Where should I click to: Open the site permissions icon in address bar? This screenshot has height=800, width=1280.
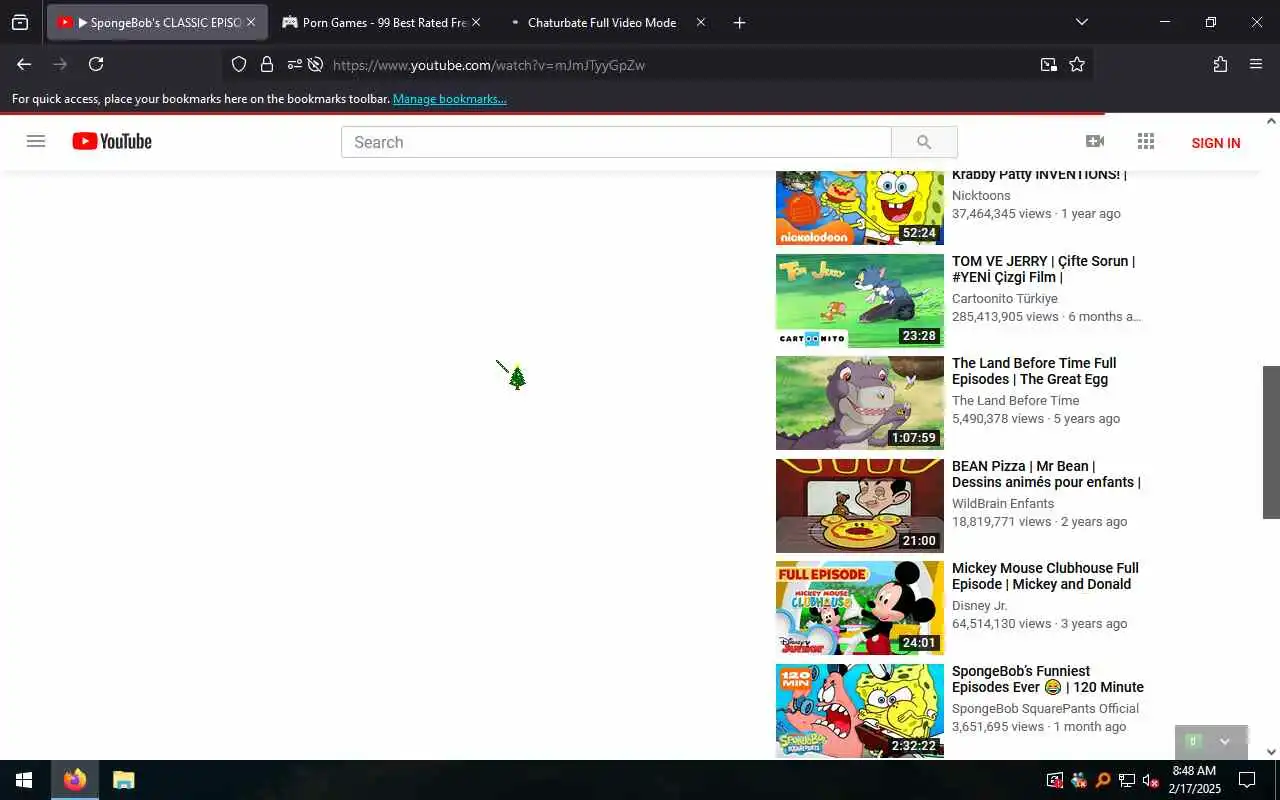pyautogui.click(x=294, y=64)
